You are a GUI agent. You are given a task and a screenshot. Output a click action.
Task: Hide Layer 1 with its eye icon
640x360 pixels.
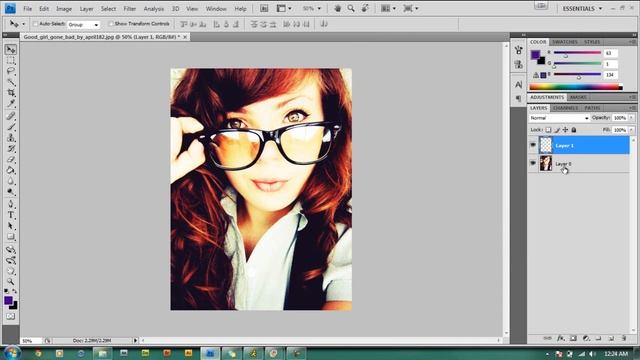point(533,145)
